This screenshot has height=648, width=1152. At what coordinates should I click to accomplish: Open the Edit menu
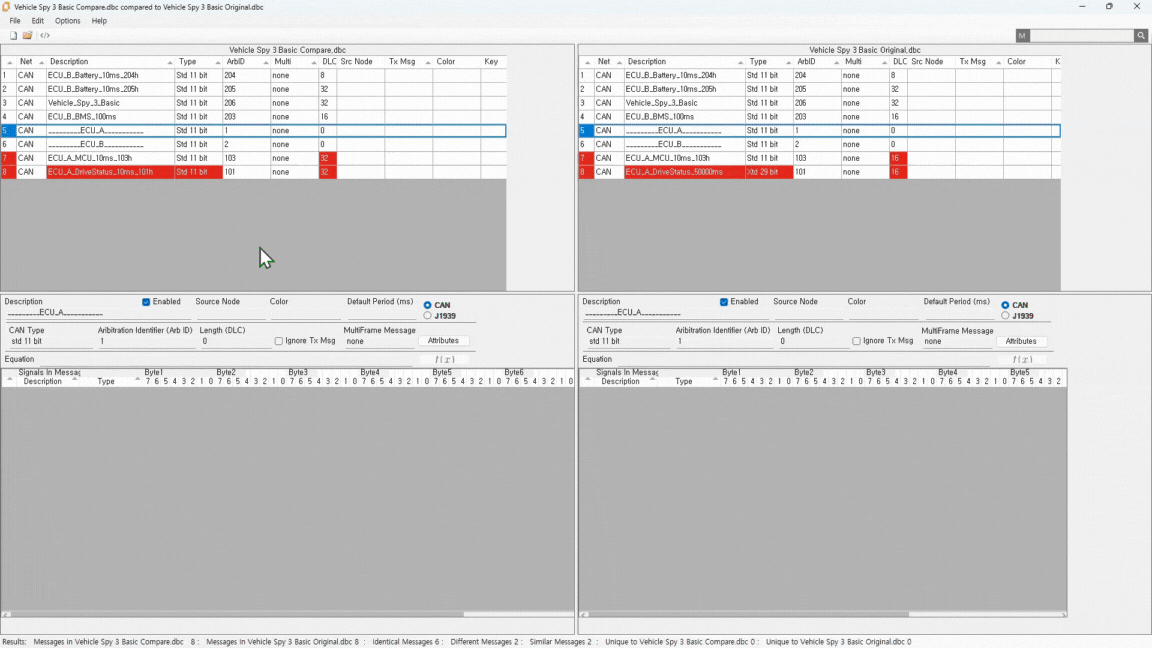[37, 21]
